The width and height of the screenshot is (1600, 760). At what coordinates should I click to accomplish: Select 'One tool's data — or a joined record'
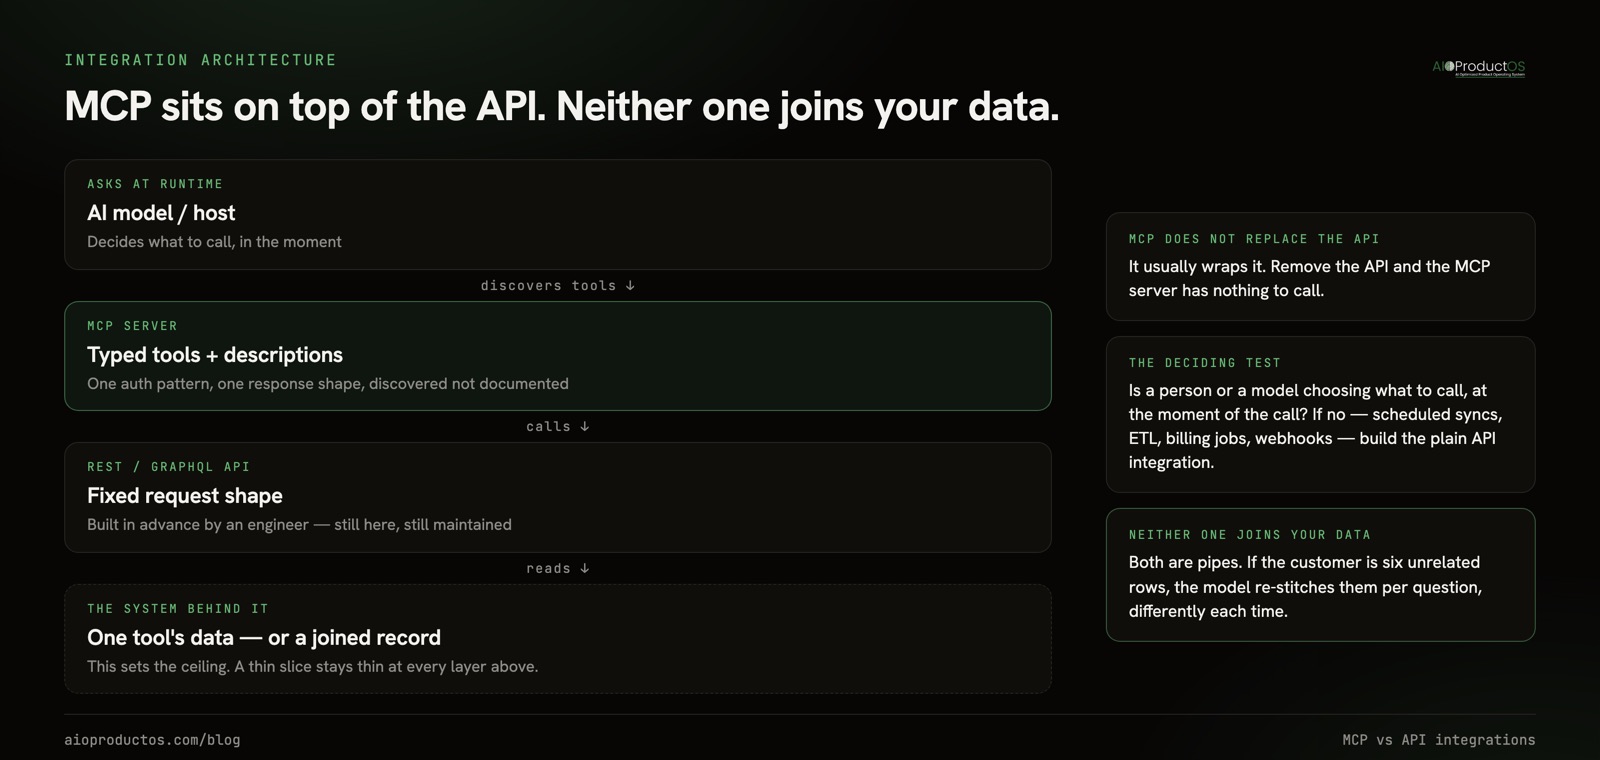pyautogui.click(x=264, y=638)
